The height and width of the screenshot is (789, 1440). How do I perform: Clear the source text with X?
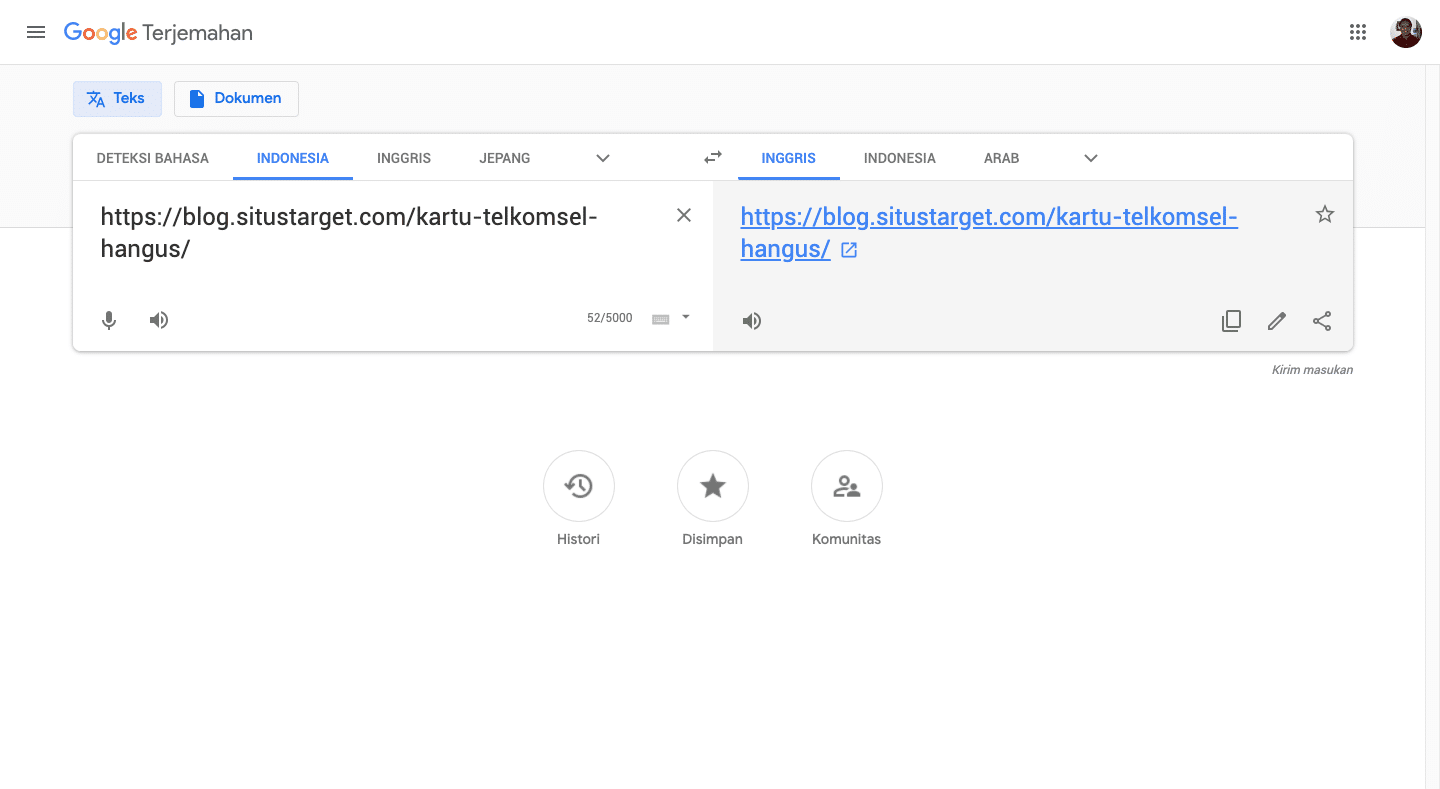coord(684,215)
